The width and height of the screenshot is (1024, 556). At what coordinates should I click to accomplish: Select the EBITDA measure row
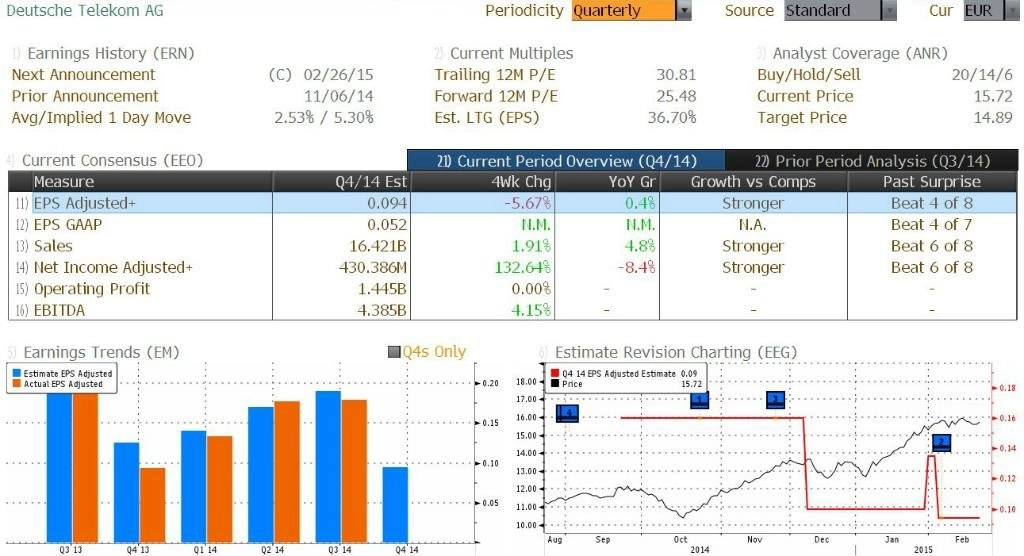(x=513, y=310)
